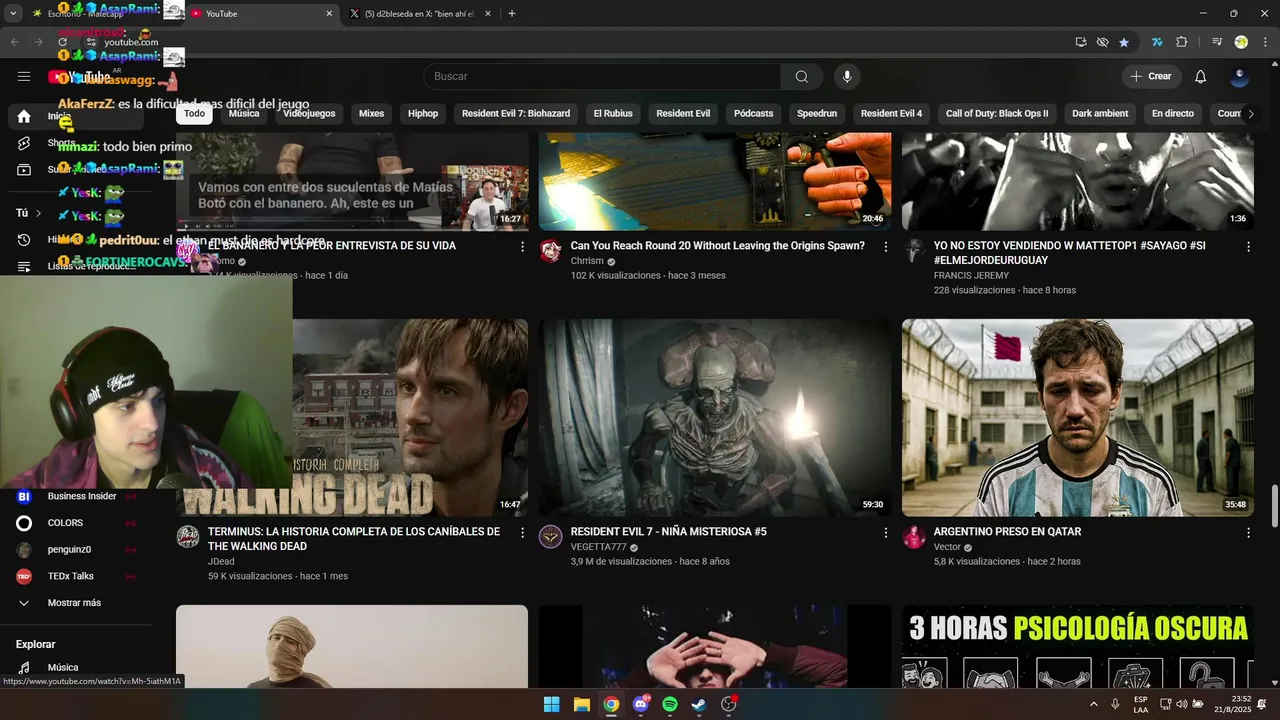Open the Chrome profile avatar
This screenshot has height=720, width=1280.
point(1241,42)
